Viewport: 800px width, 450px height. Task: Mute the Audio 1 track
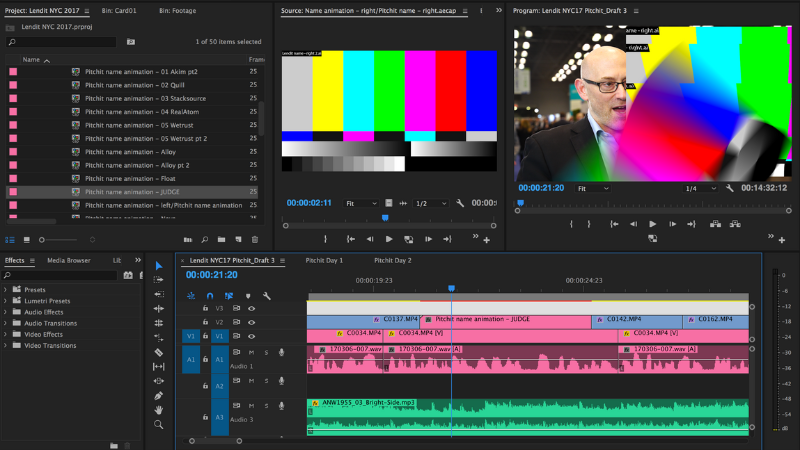click(251, 352)
